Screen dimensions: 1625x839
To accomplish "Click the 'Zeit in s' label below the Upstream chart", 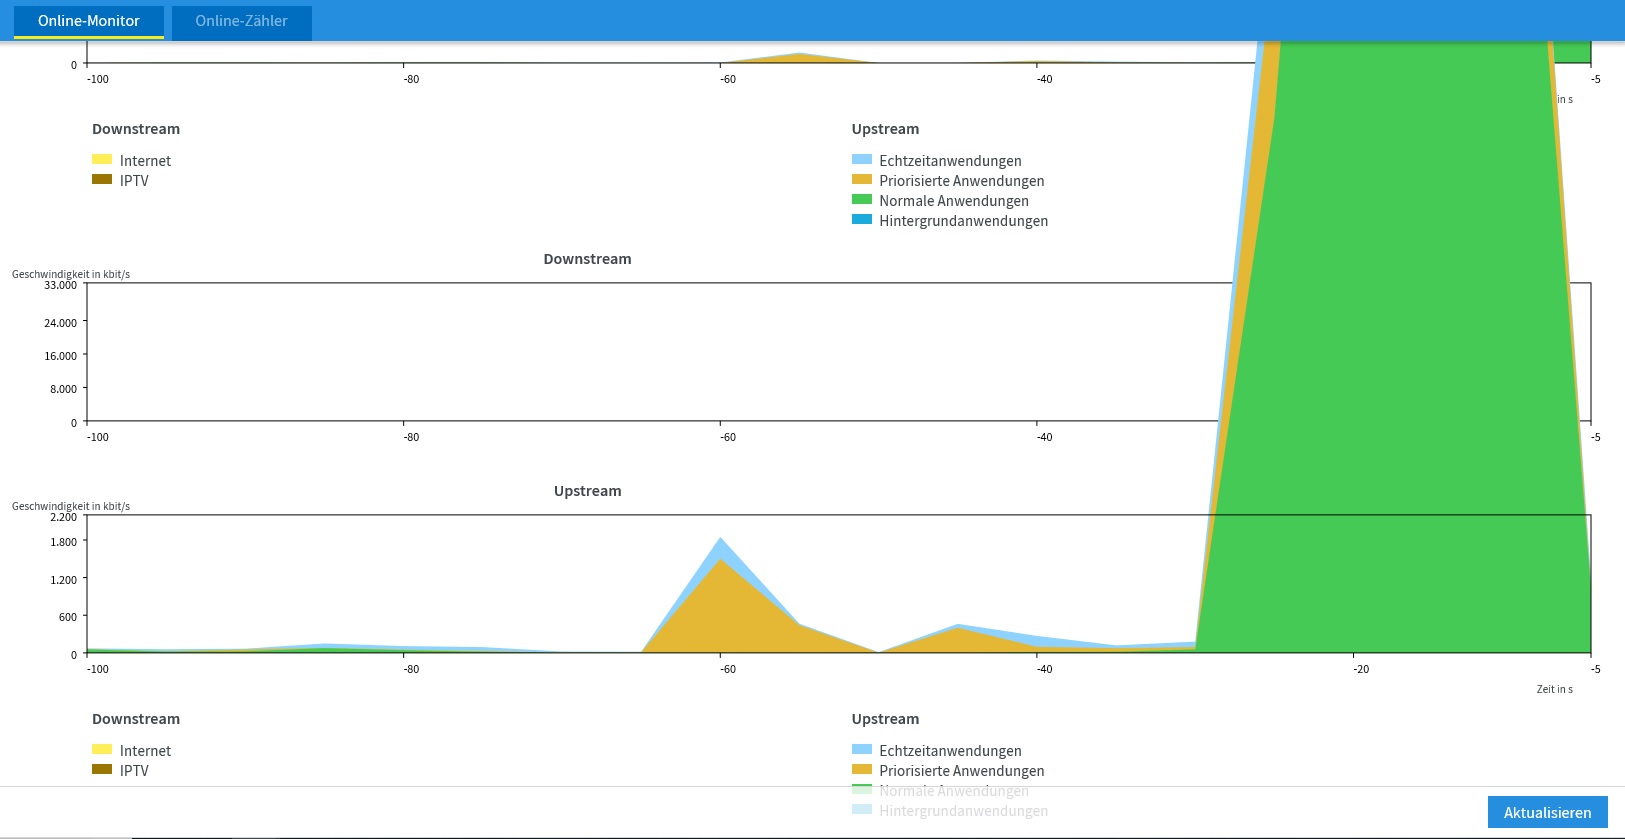I will pos(1555,689).
